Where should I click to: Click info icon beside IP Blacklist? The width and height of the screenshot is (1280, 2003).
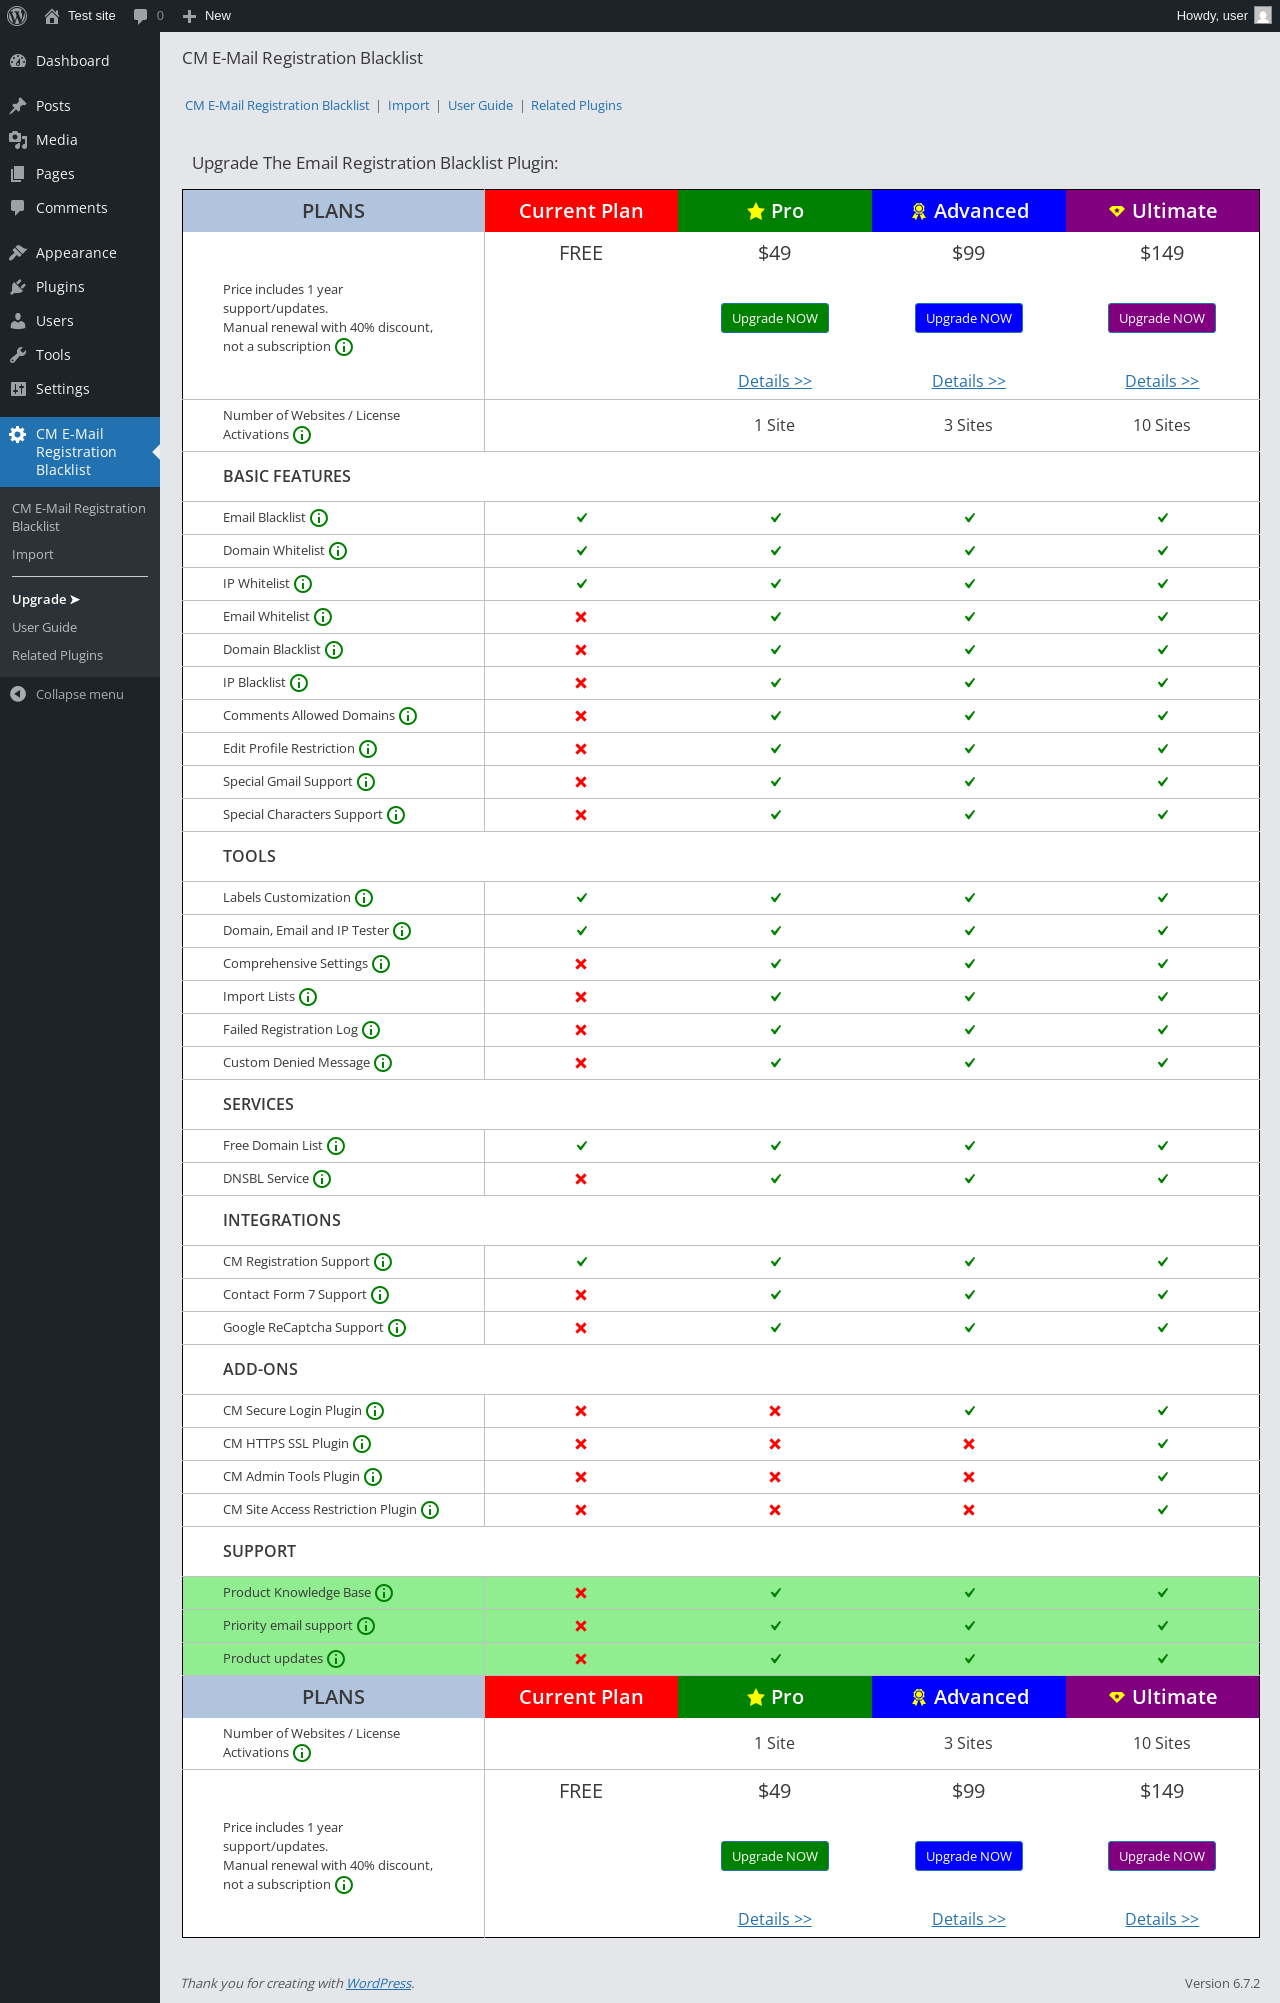click(x=299, y=683)
